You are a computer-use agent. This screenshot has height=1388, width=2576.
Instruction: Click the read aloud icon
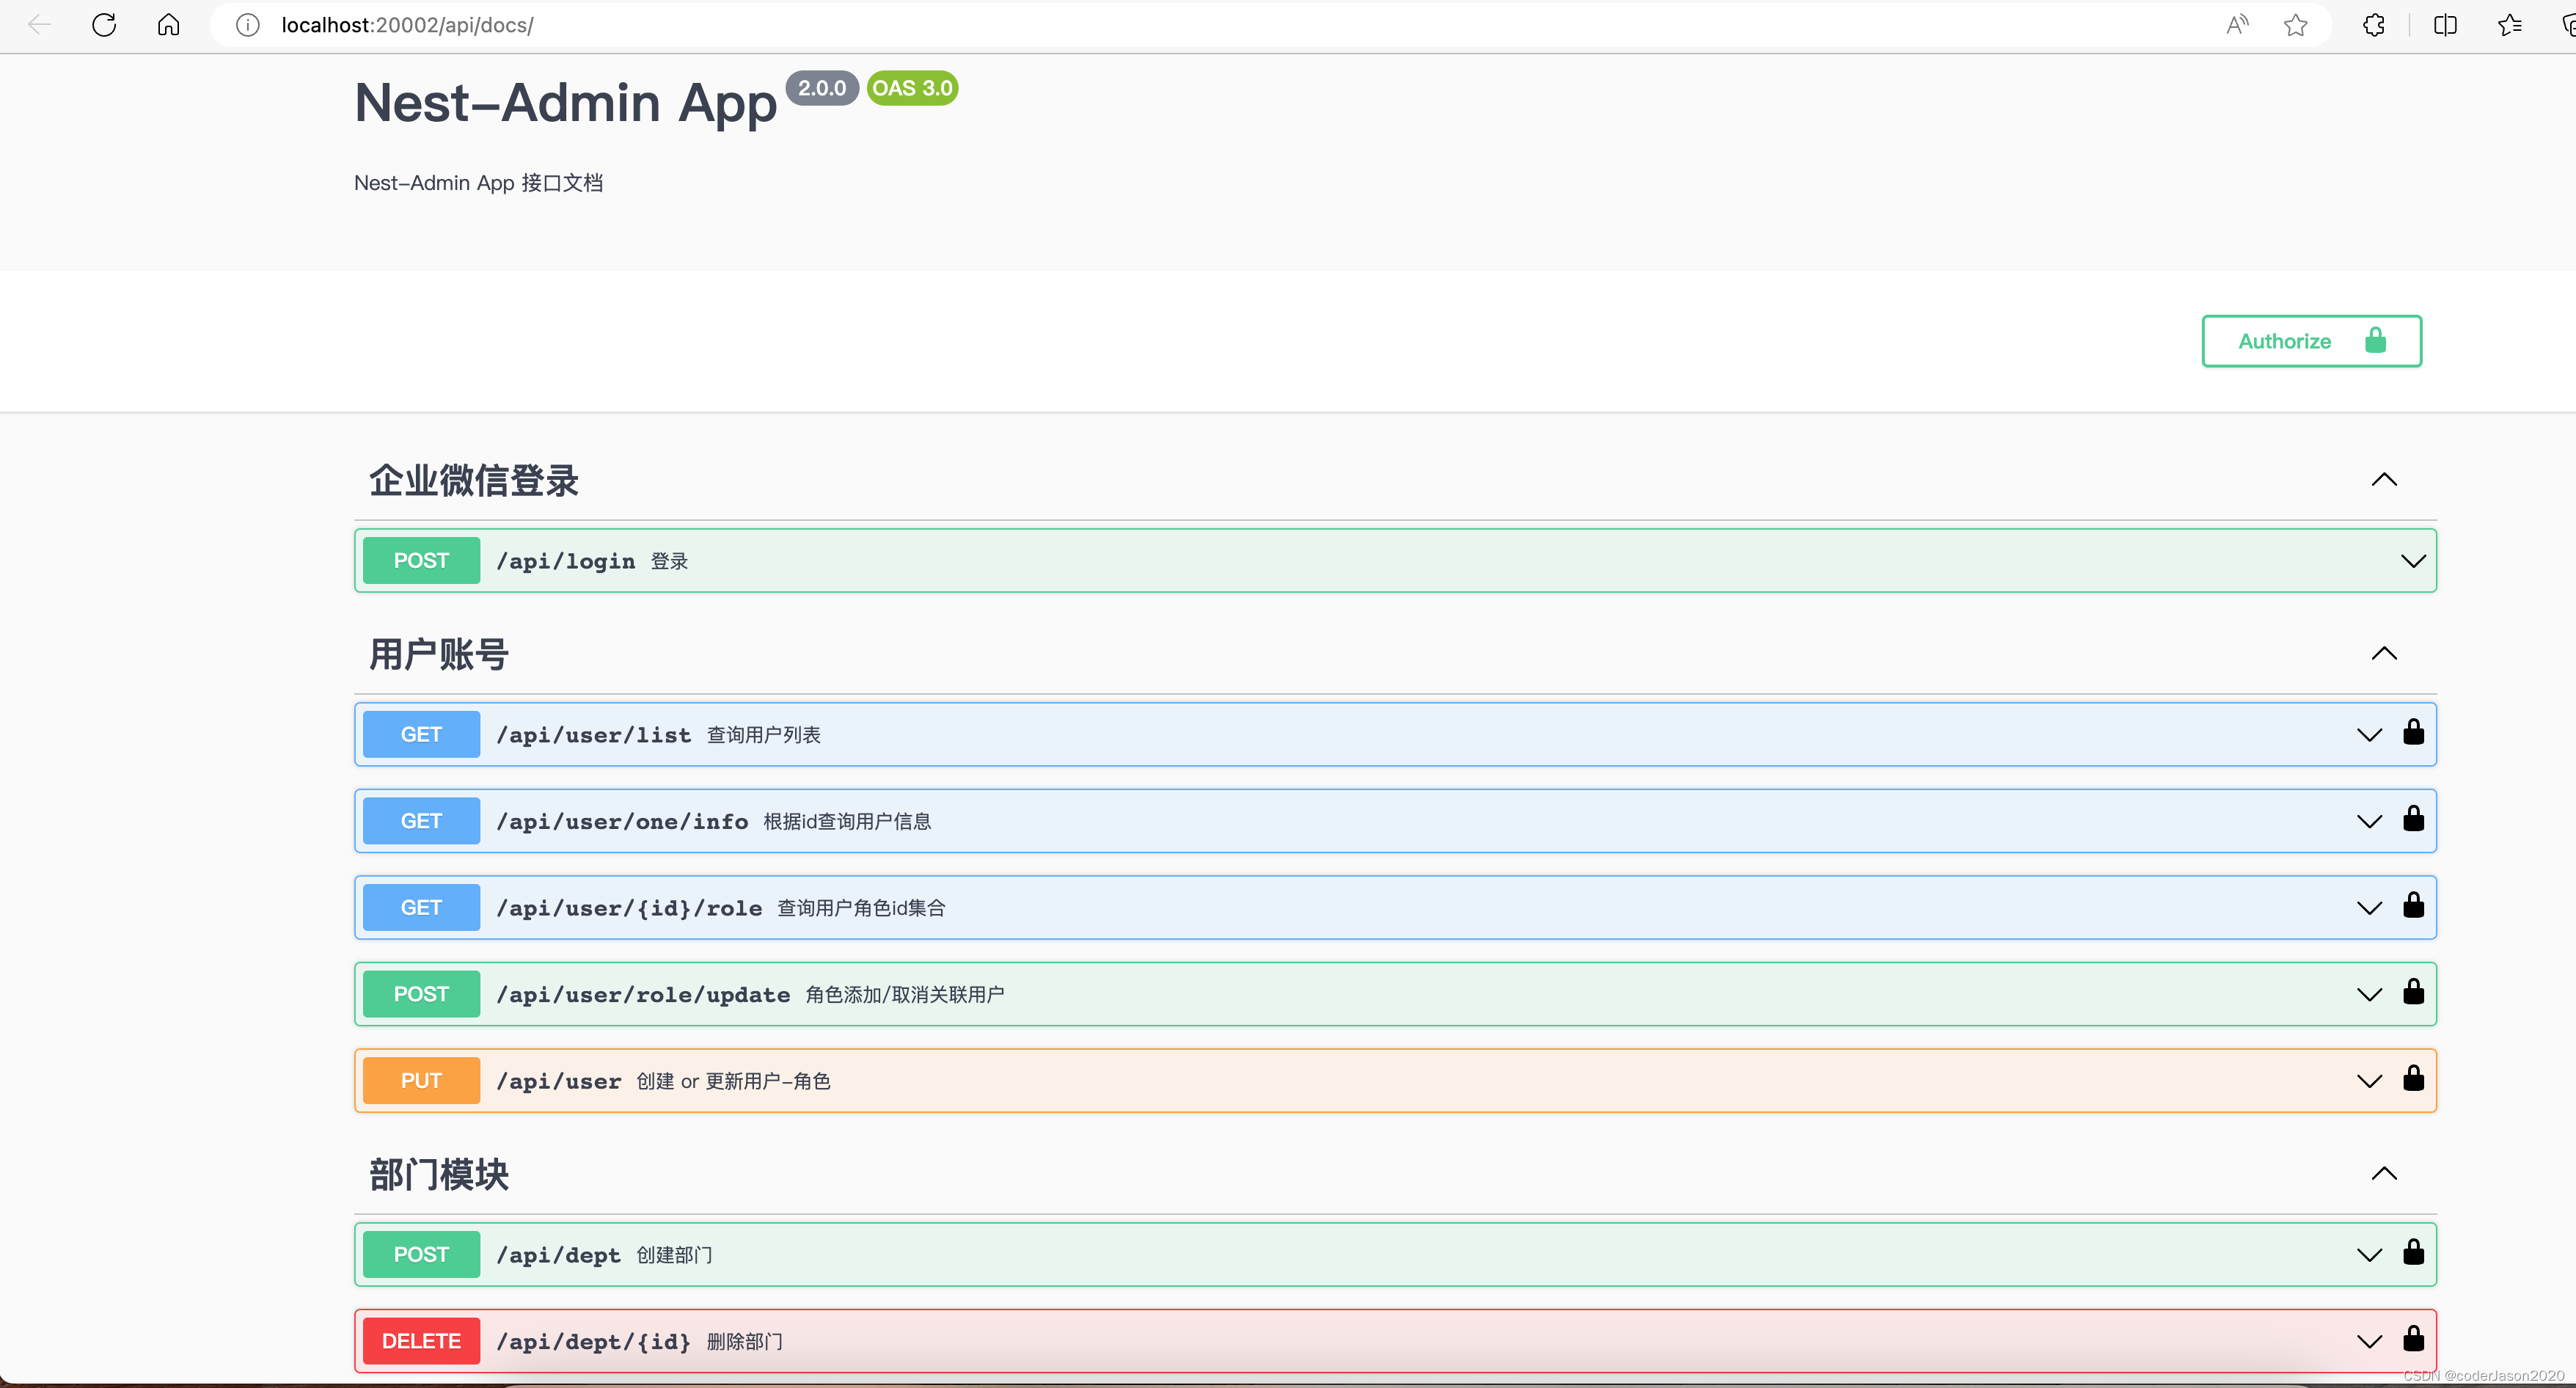(2237, 25)
